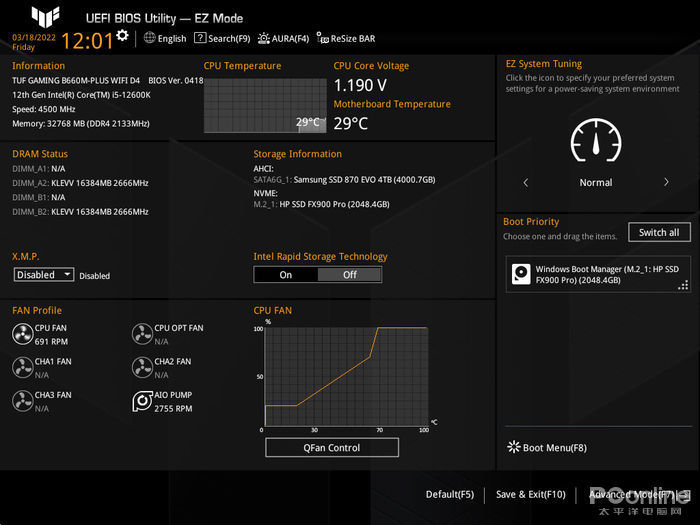
Task: Click the globe language icon
Action: 150,38
